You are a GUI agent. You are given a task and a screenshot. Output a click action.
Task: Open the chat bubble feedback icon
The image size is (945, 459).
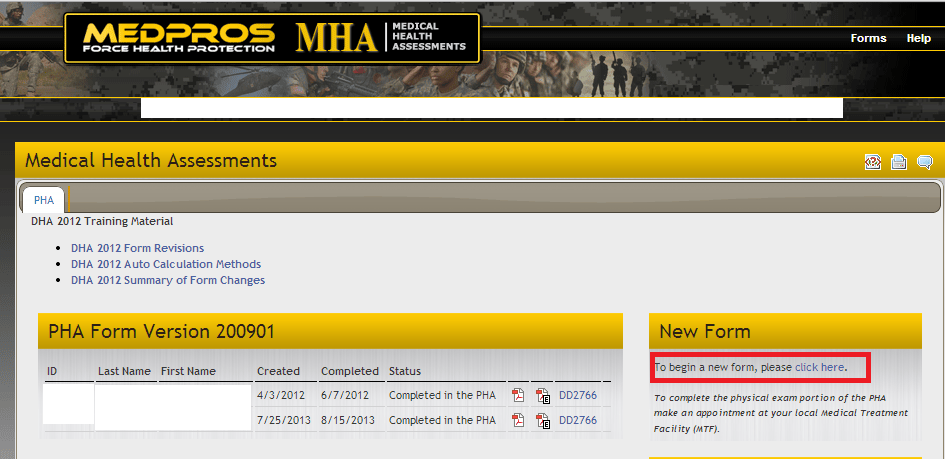pos(925,162)
